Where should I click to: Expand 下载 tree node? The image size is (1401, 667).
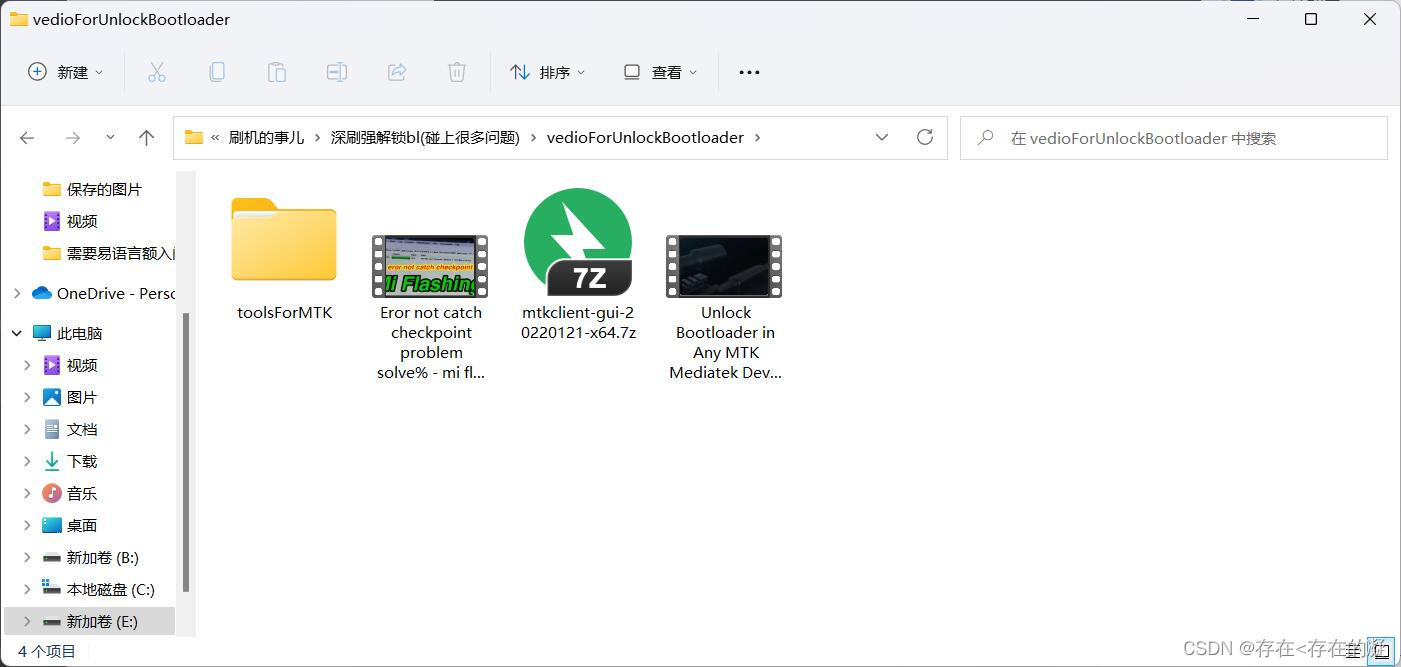28,461
